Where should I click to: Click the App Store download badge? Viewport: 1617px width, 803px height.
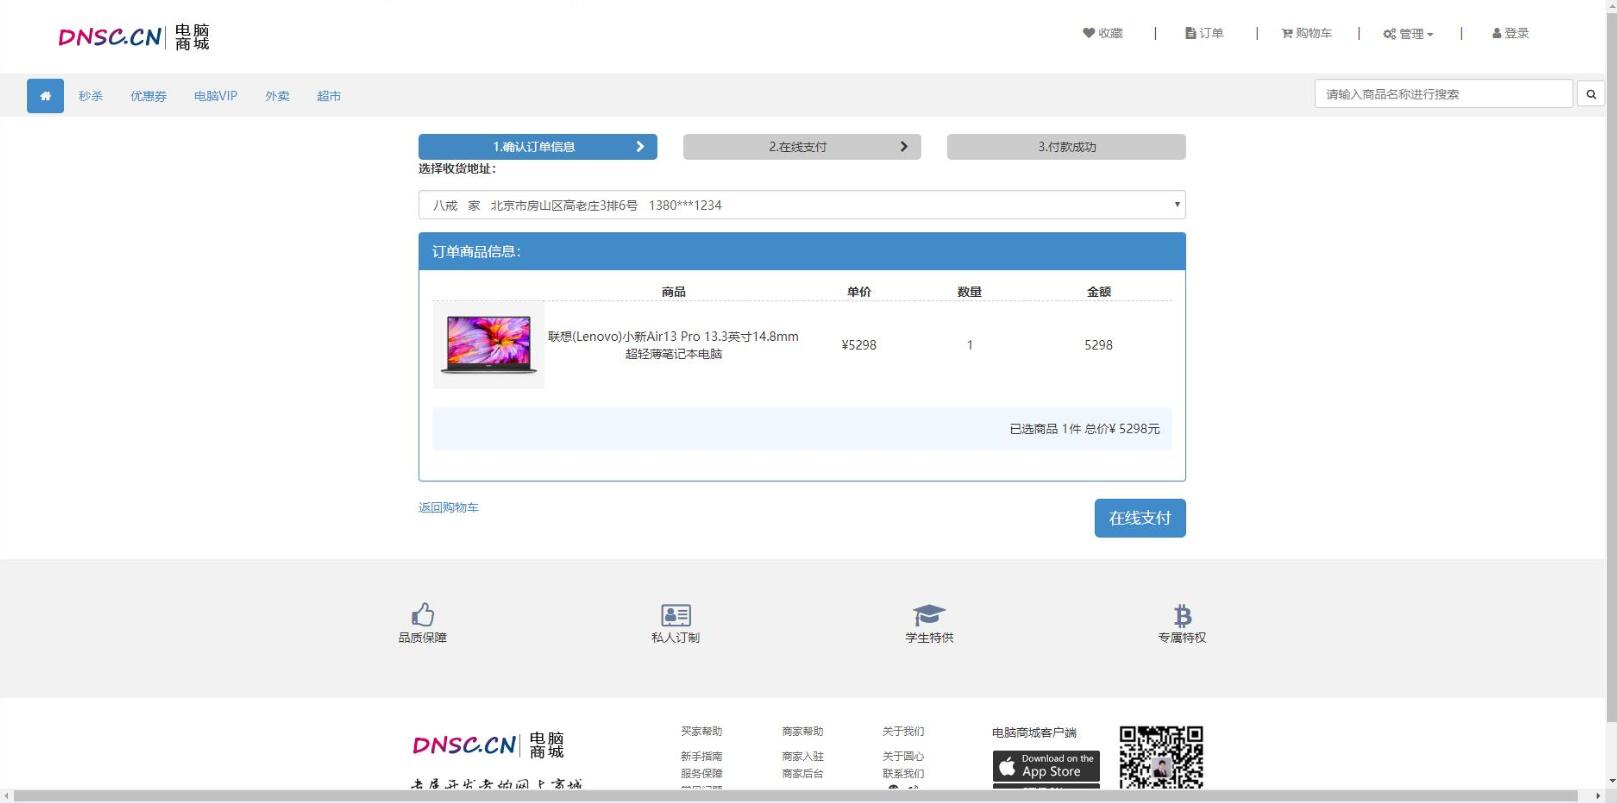(x=1046, y=766)
